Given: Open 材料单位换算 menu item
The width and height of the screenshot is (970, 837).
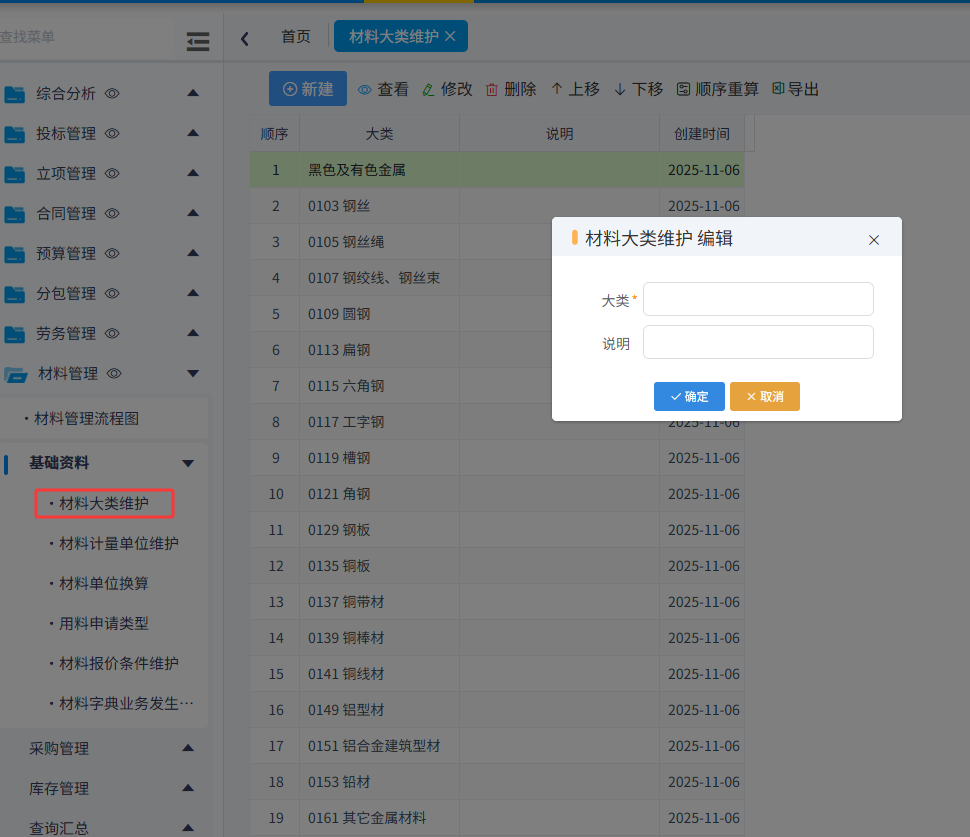Looking at the screenshot, I should tap(104, 584).
